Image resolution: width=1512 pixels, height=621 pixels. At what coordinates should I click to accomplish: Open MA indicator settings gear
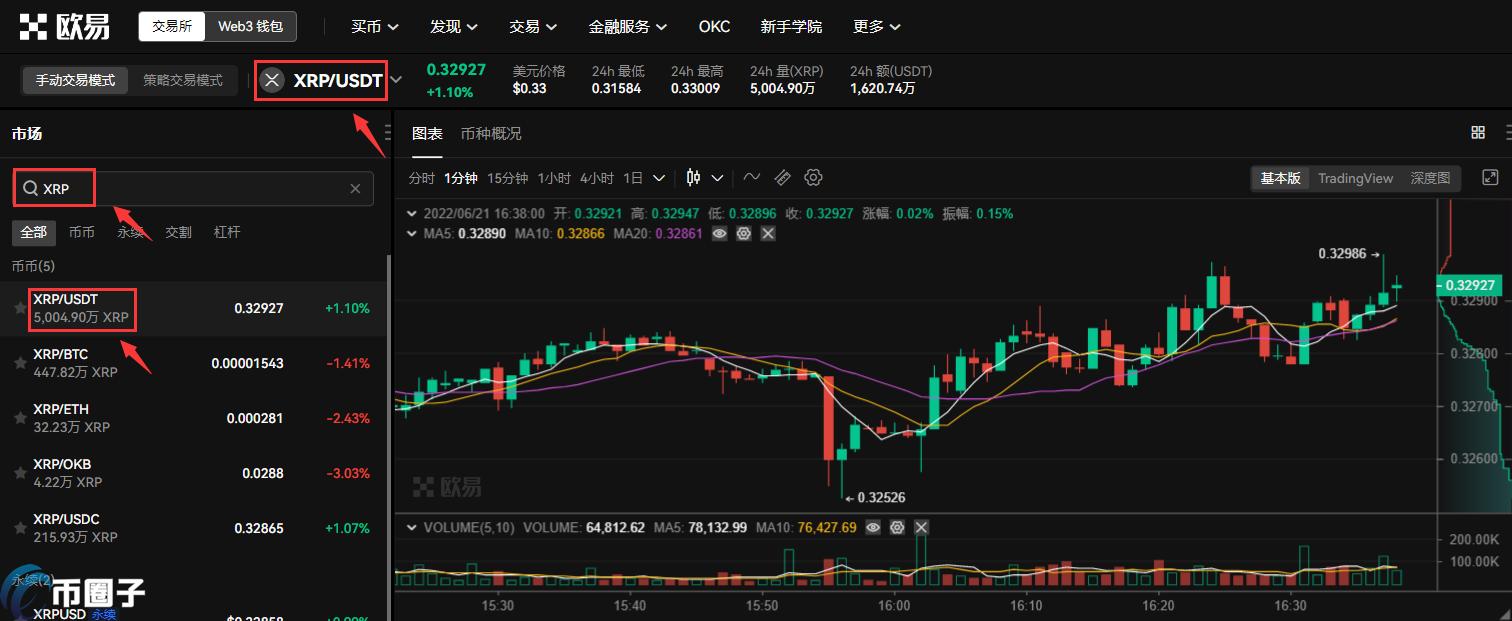click(x=744, y=233)
